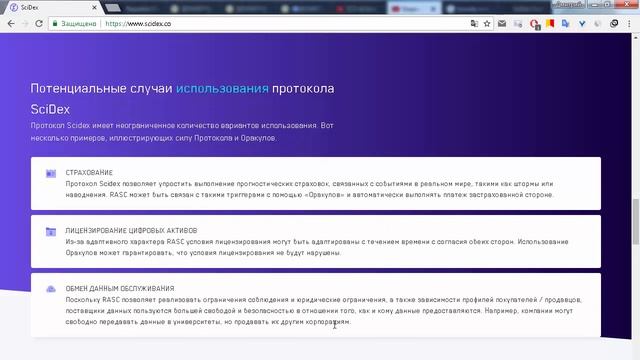The width and height of the screenshot is (640, 360).
Task: Click the line starting наводнения. RASC может
Action: click(x=309, y=195)
